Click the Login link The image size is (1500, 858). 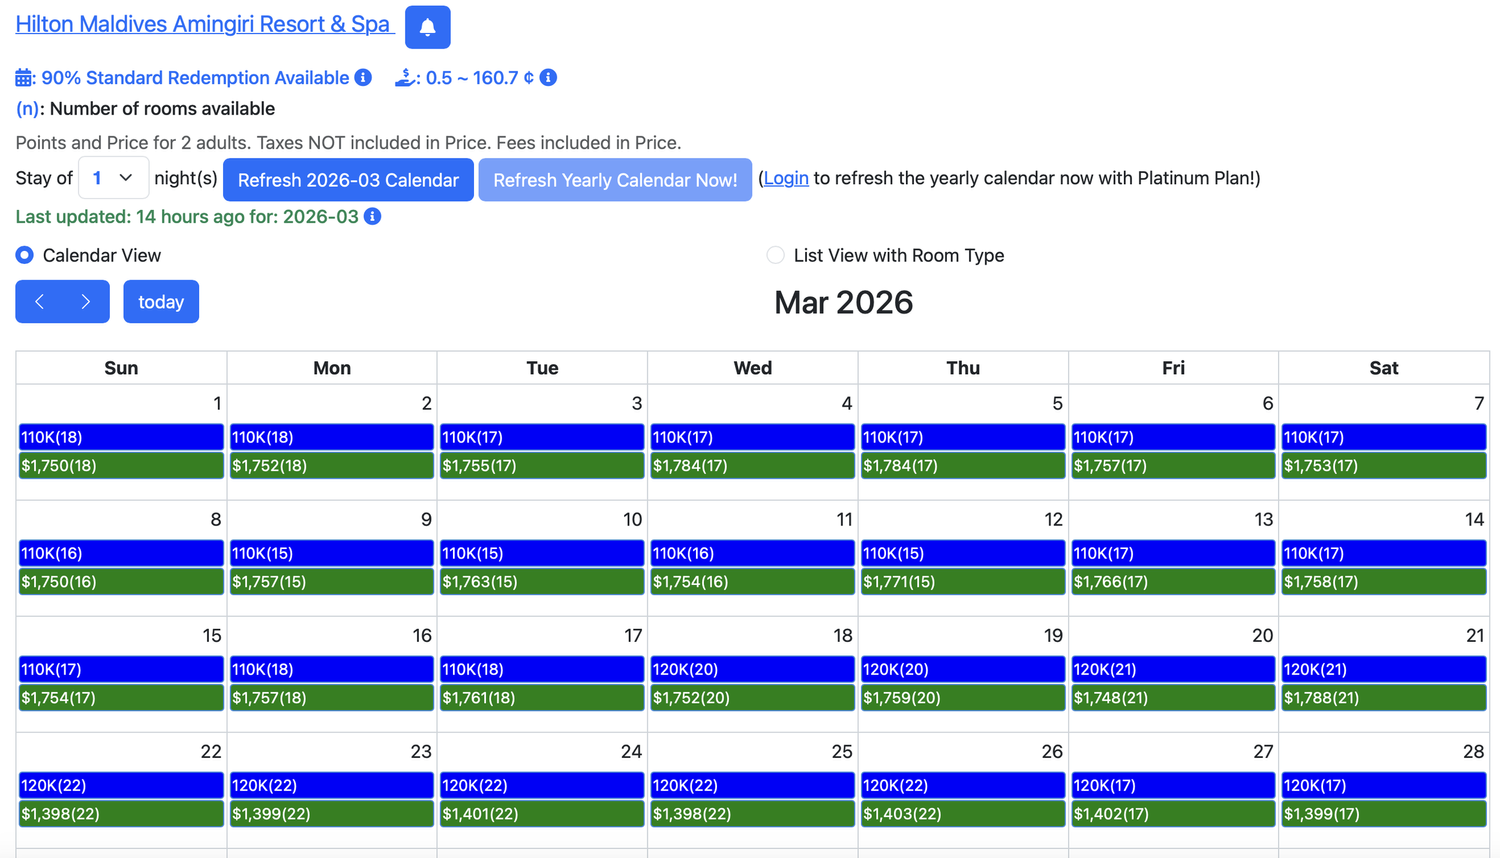(786, 178)
